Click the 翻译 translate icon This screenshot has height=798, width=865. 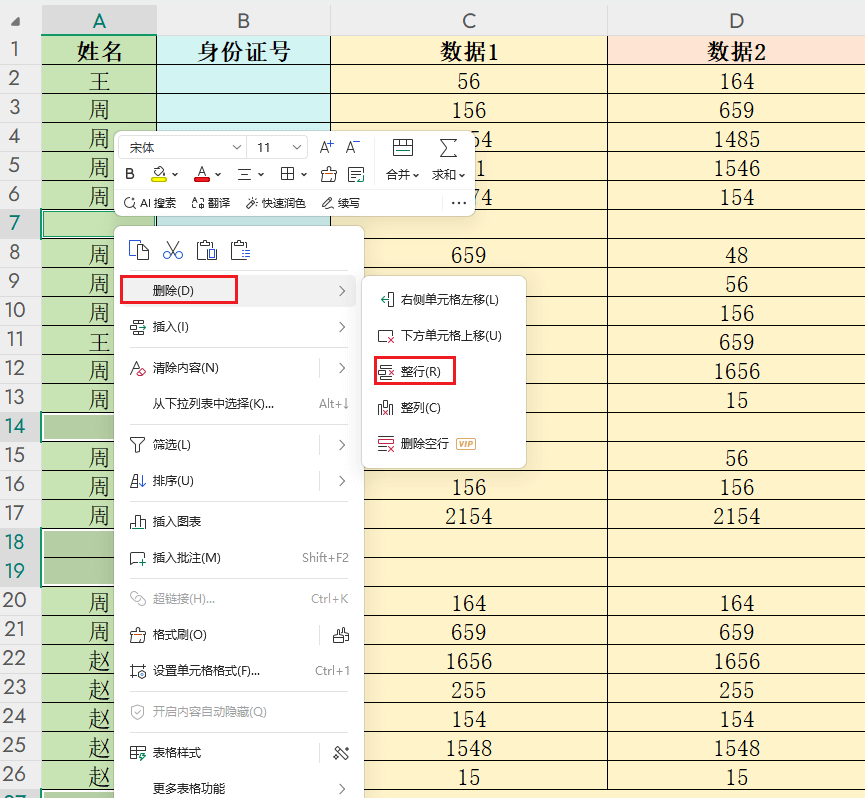(x=212, y=202)
